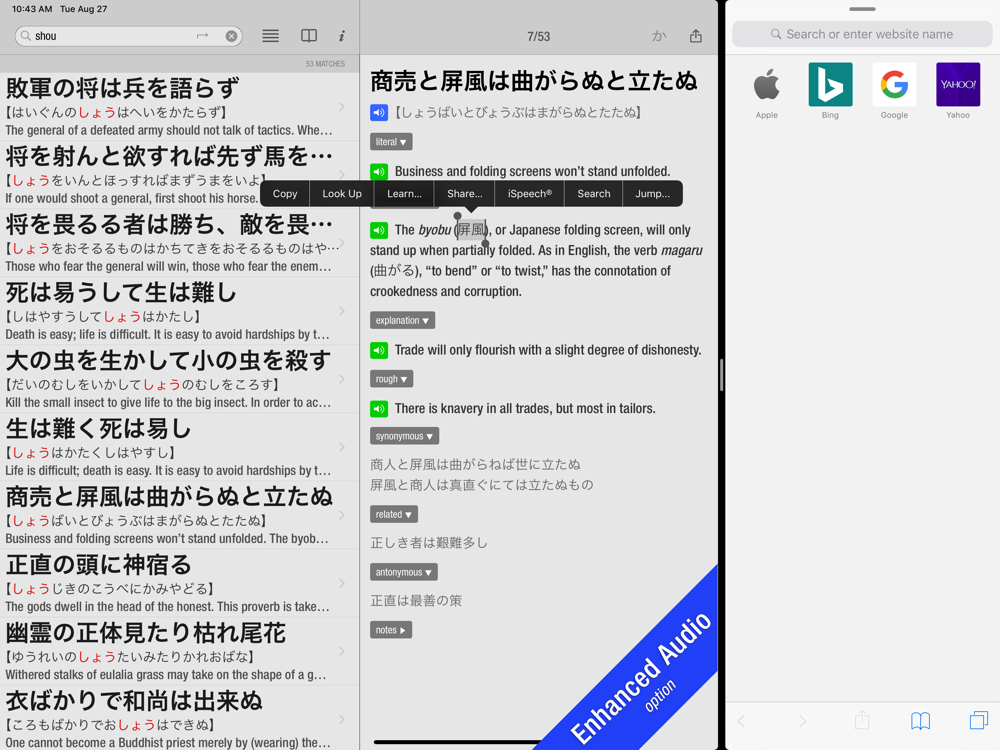Tap the left selection handle on 屏風
The width and height of the screenshot is (1000, 750).
(457, 217)
